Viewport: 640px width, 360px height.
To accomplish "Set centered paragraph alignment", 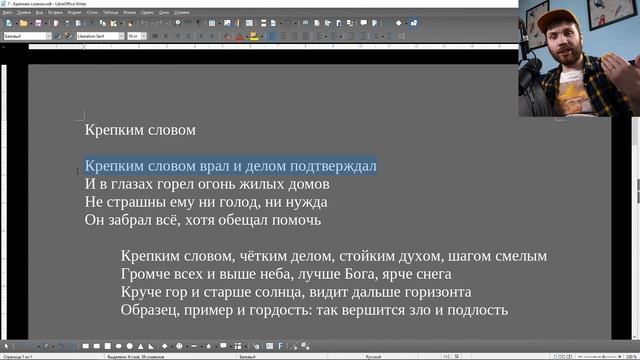I will click(x=283, y=36).
